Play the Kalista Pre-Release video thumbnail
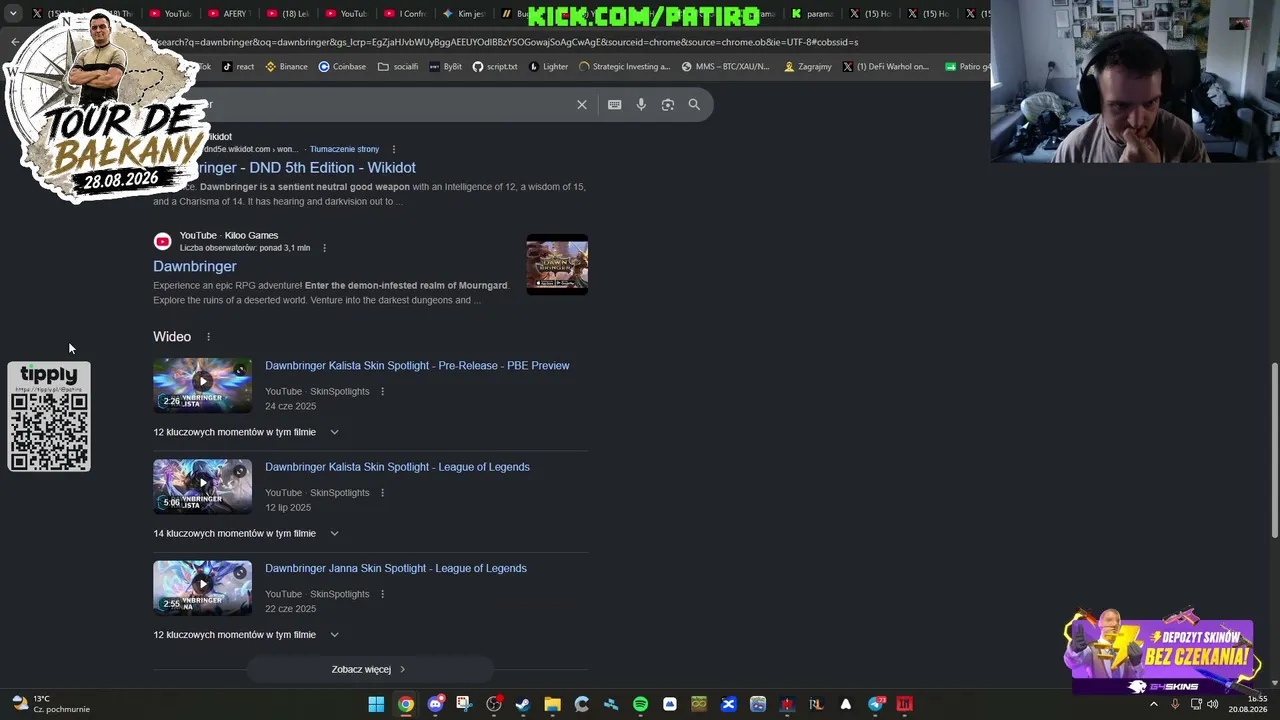1280x720 pixels. pos(202,386)
